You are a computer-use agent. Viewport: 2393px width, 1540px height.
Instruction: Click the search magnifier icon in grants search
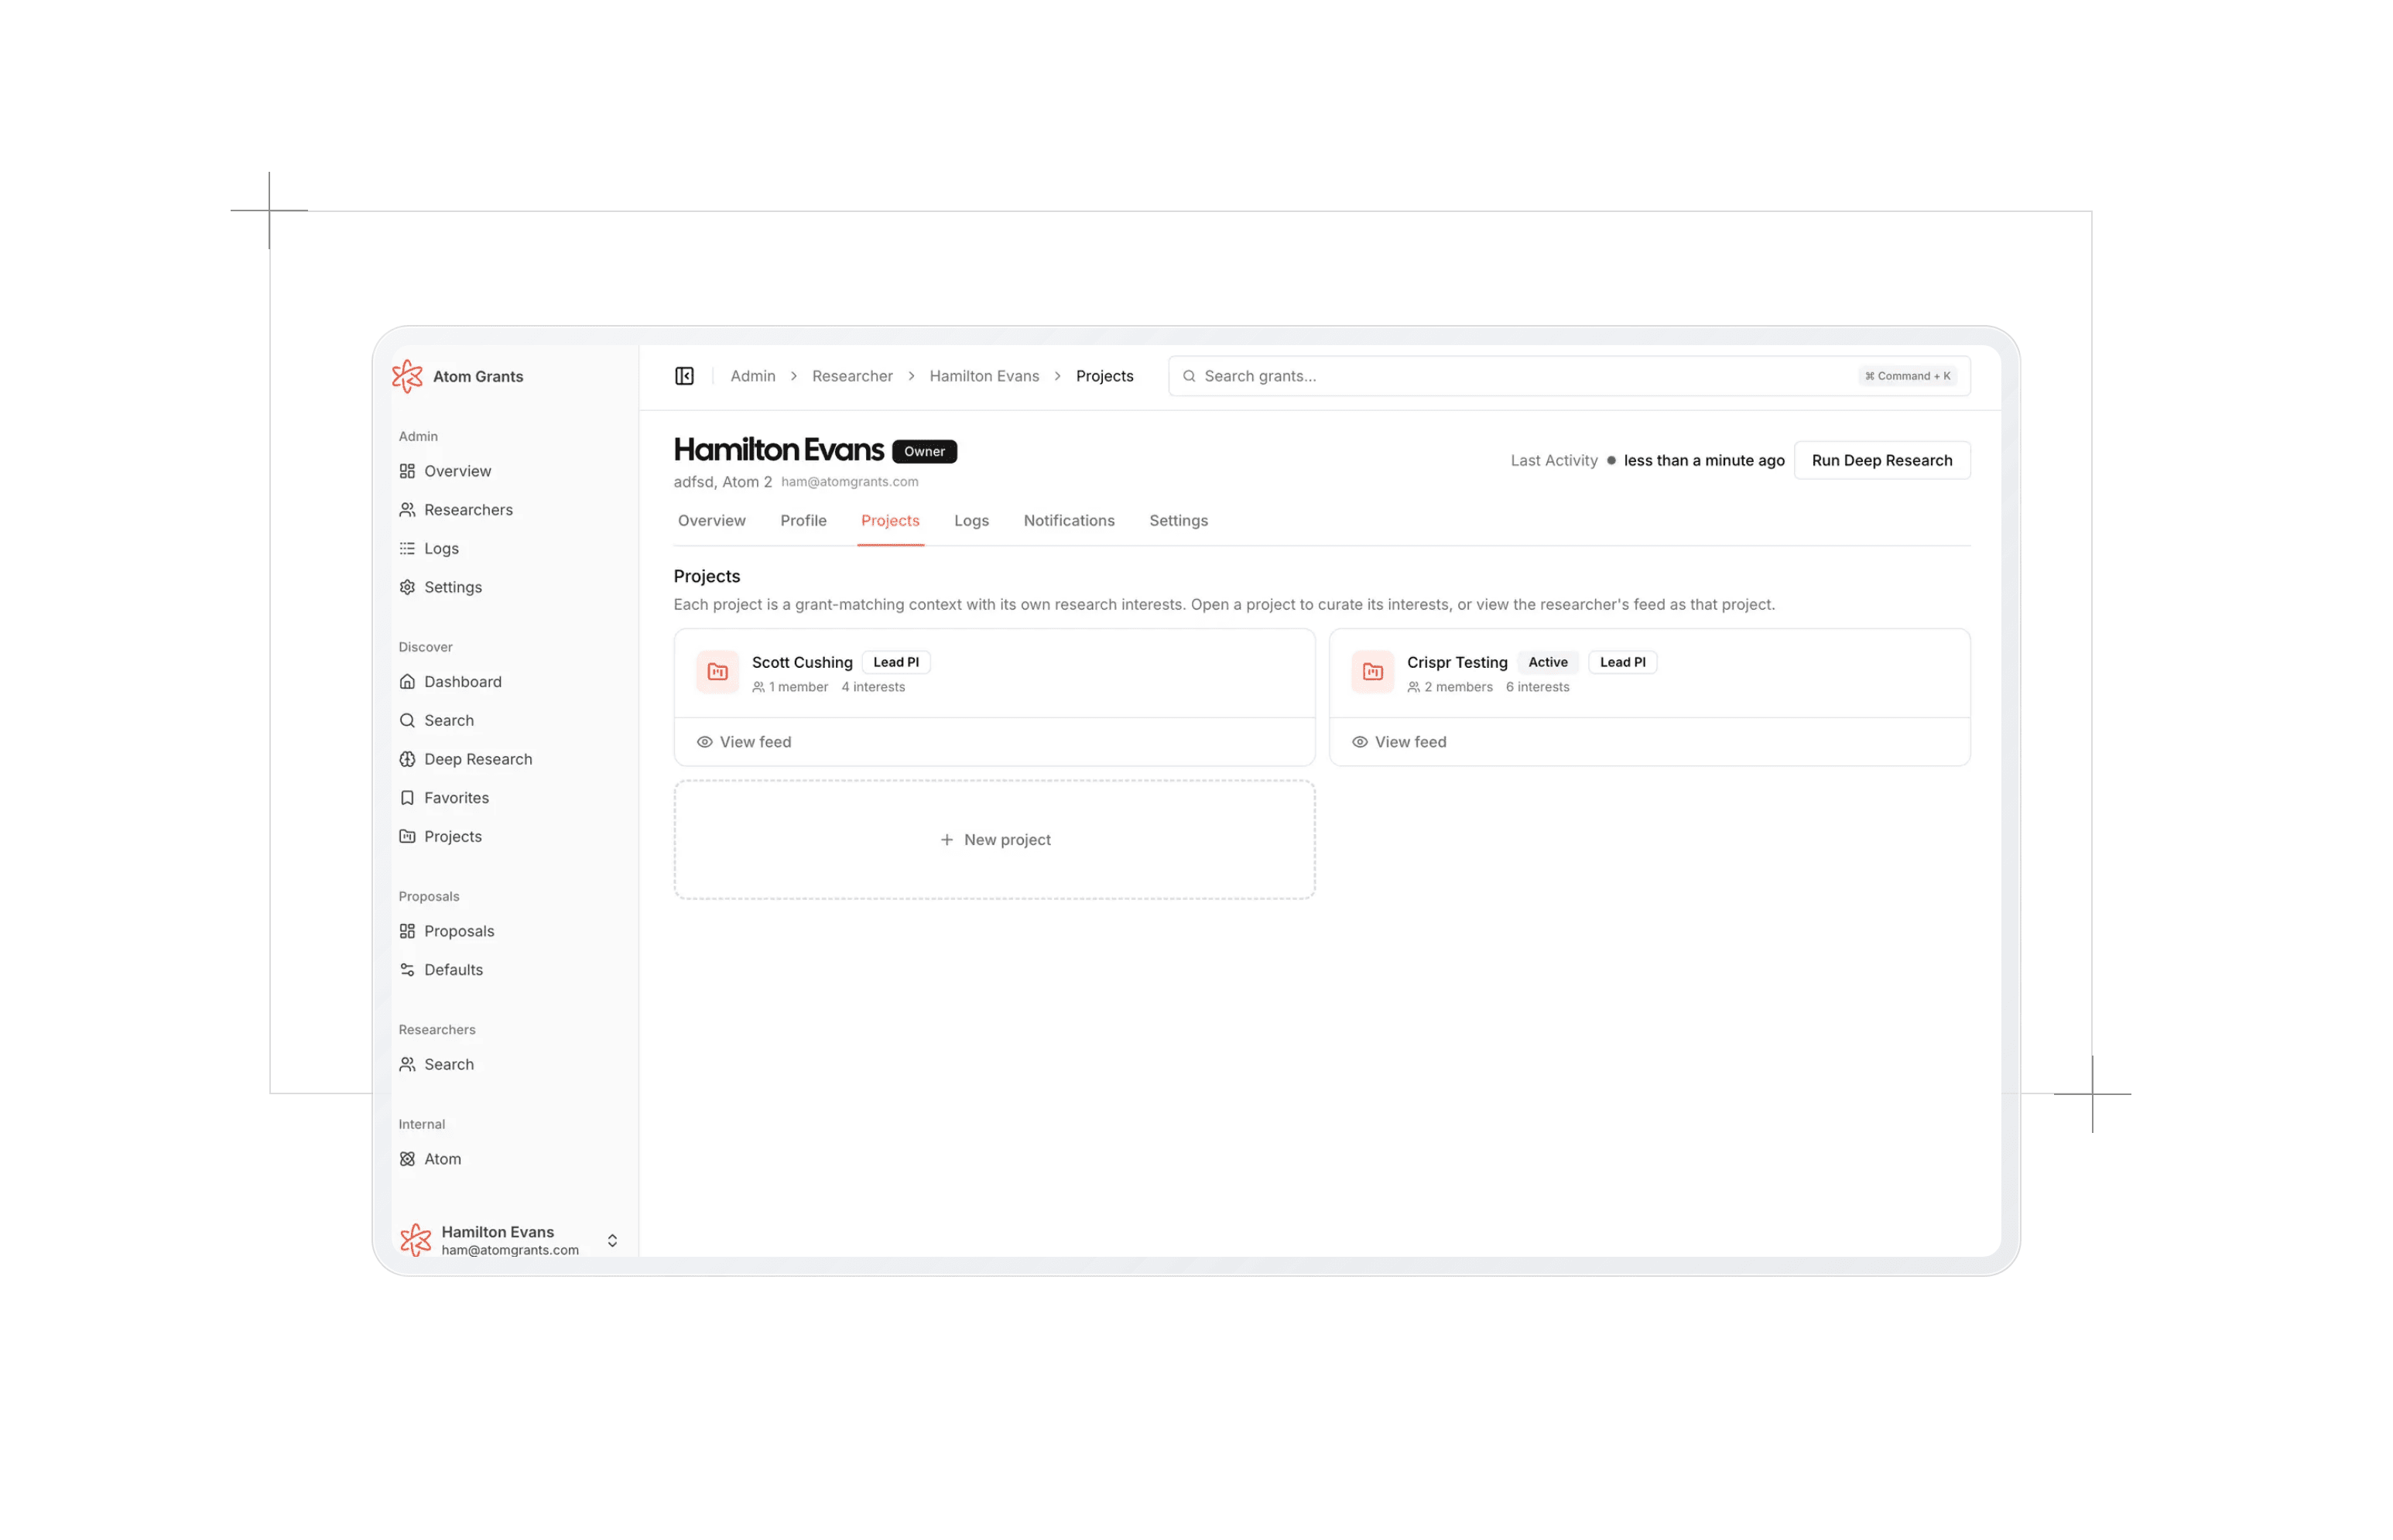pyautogui.click(x=1189, y=376)
